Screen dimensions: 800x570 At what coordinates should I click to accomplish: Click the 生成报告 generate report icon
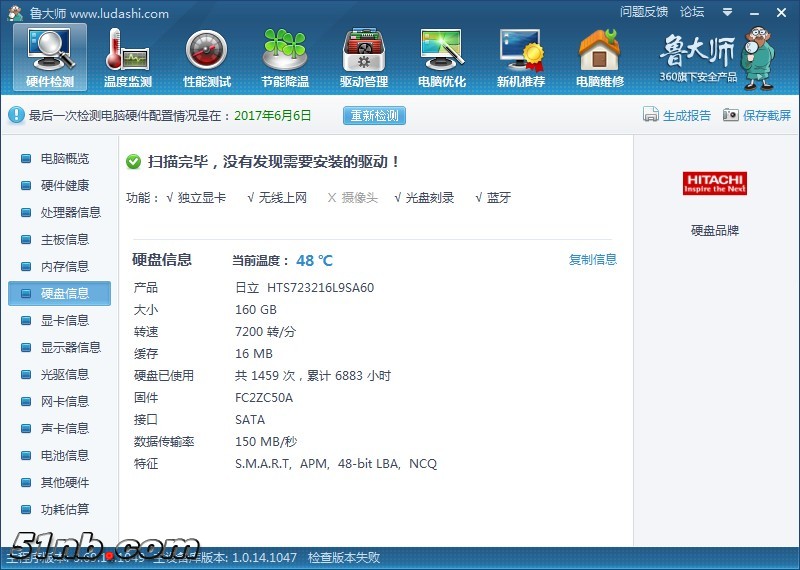[x=677, y=115]
